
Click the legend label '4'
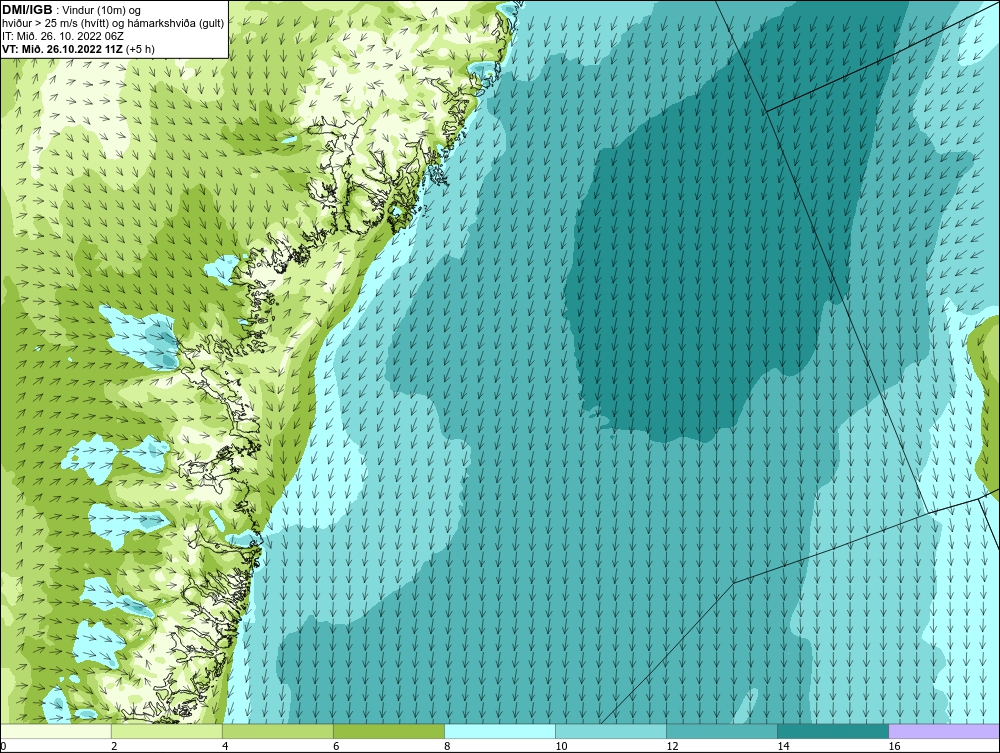point(225,747)
